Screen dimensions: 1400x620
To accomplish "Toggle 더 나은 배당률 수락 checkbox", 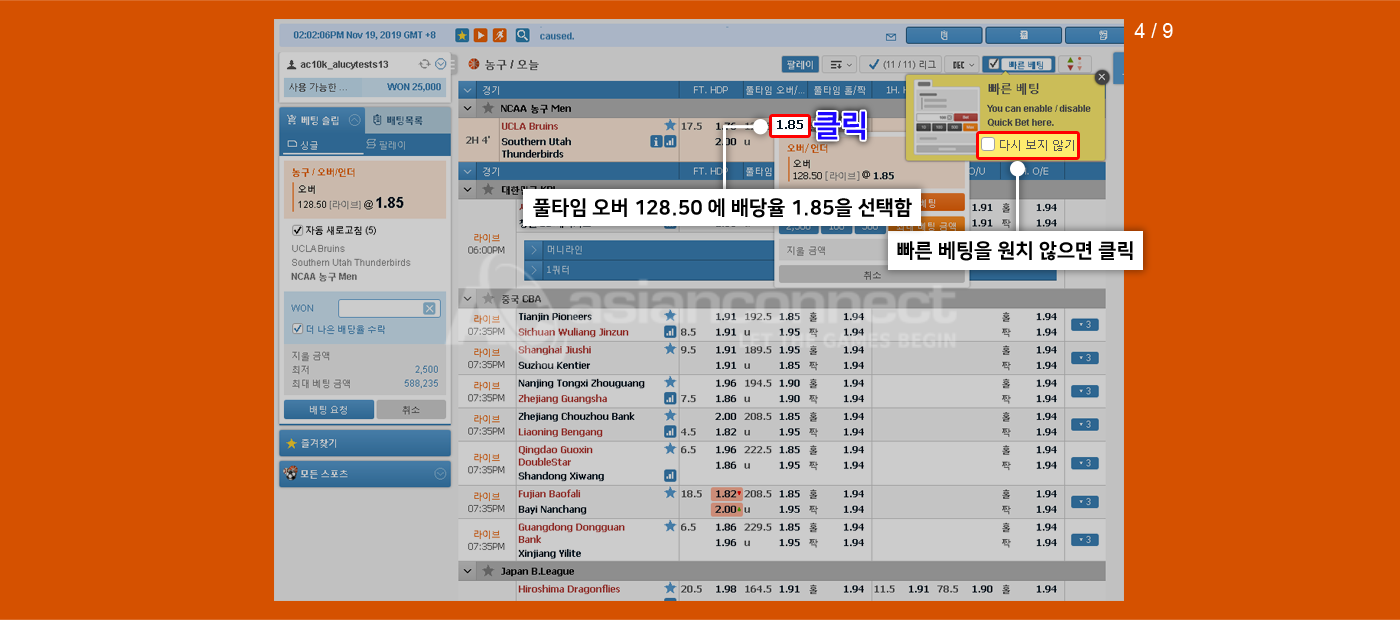I will pos(297,329).
